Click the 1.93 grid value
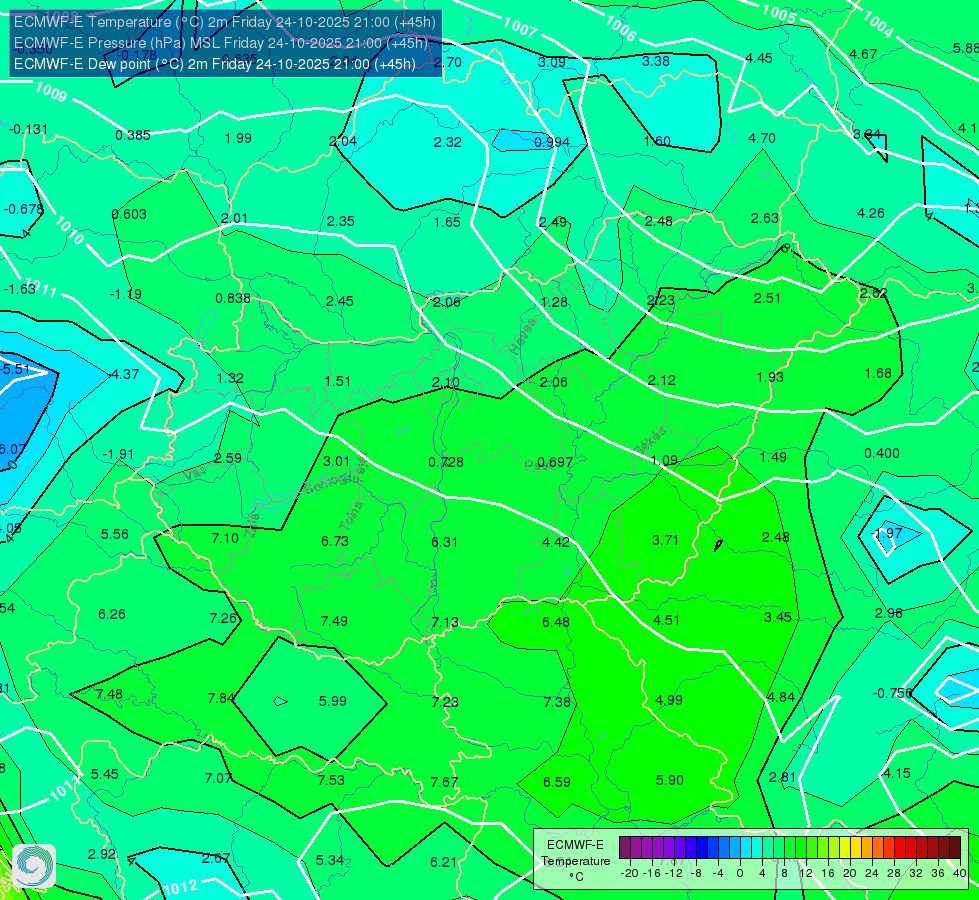This screenshot has width=979, height=900. tap(770, 377)
